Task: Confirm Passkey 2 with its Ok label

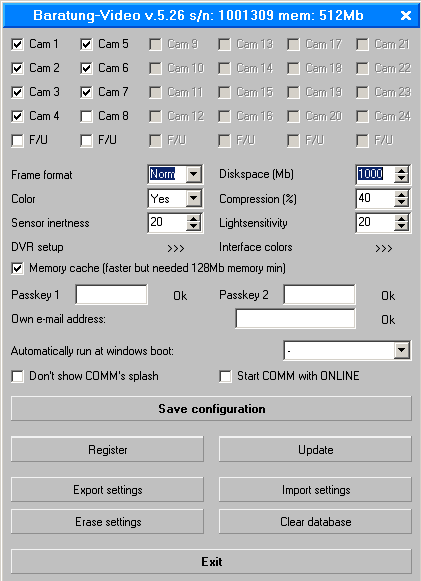Action: click(x=388, y=296)
